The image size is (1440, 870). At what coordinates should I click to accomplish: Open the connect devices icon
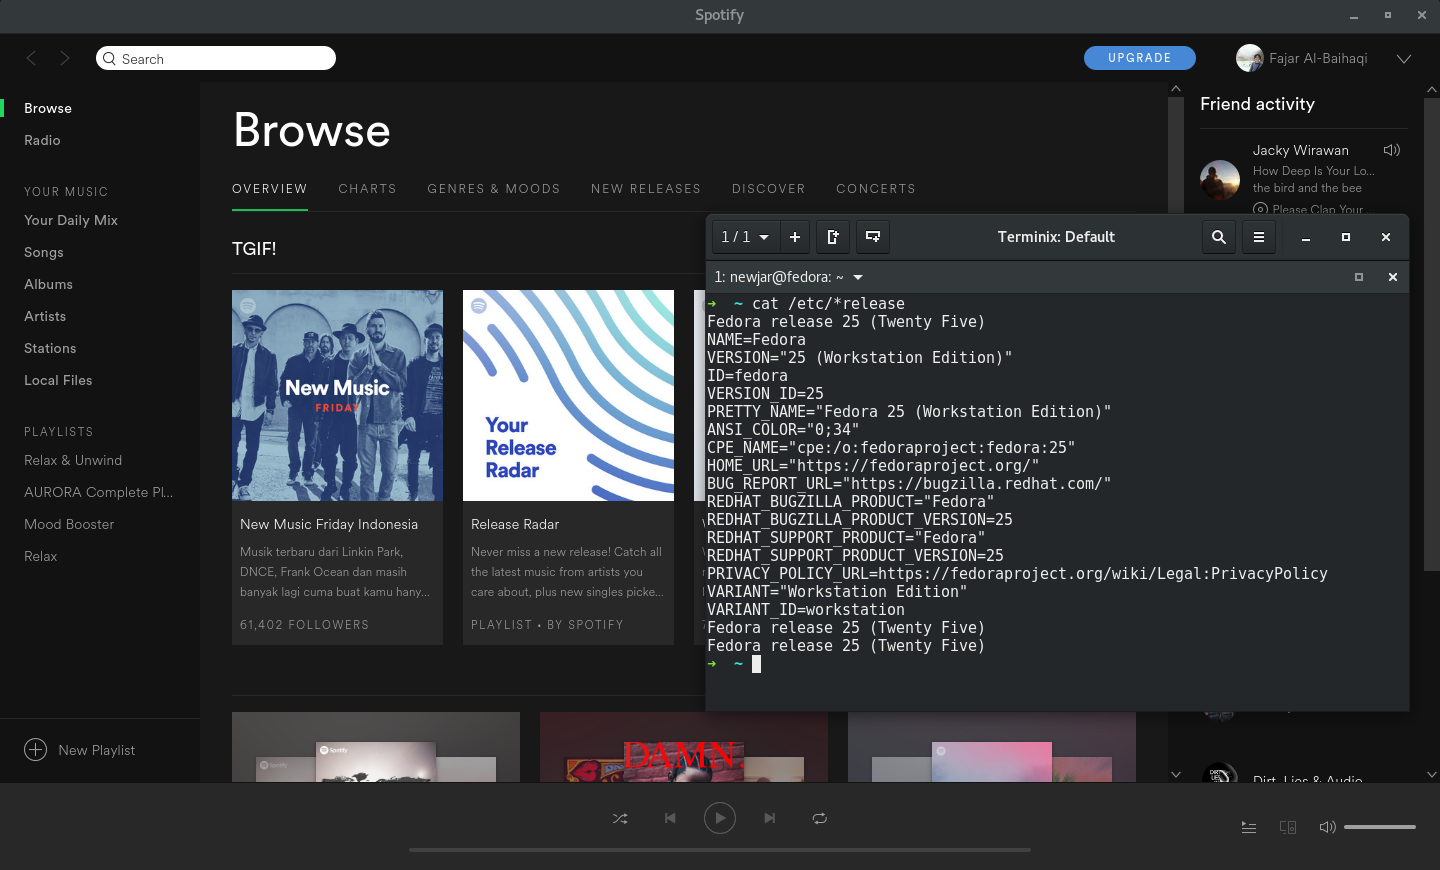tap(1288, 827)
